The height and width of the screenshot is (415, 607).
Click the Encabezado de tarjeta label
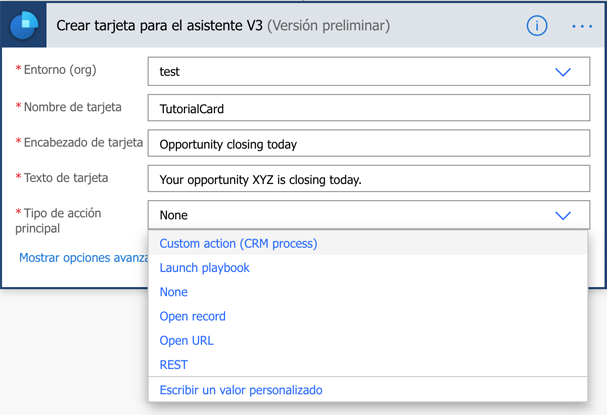click(83, 142)
